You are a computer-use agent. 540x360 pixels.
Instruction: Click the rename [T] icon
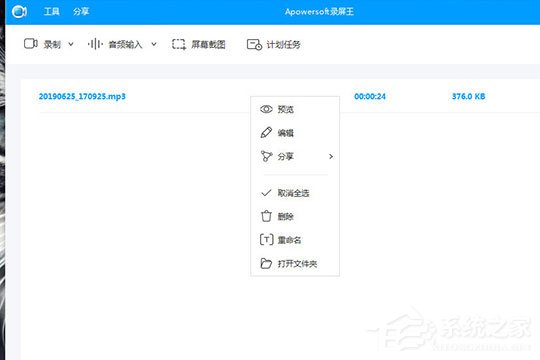(x=266, y=239)
